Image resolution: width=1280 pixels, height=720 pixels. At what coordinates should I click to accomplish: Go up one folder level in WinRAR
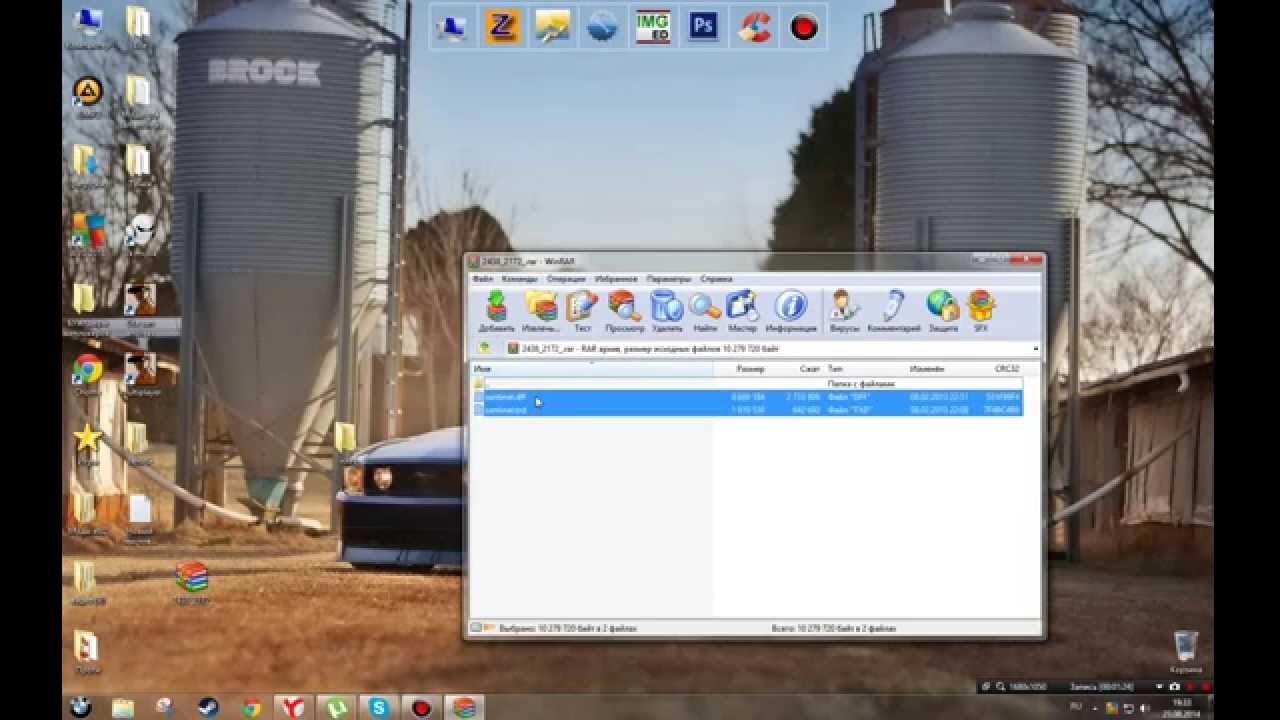pyautogui.click(x=485, y=348)
